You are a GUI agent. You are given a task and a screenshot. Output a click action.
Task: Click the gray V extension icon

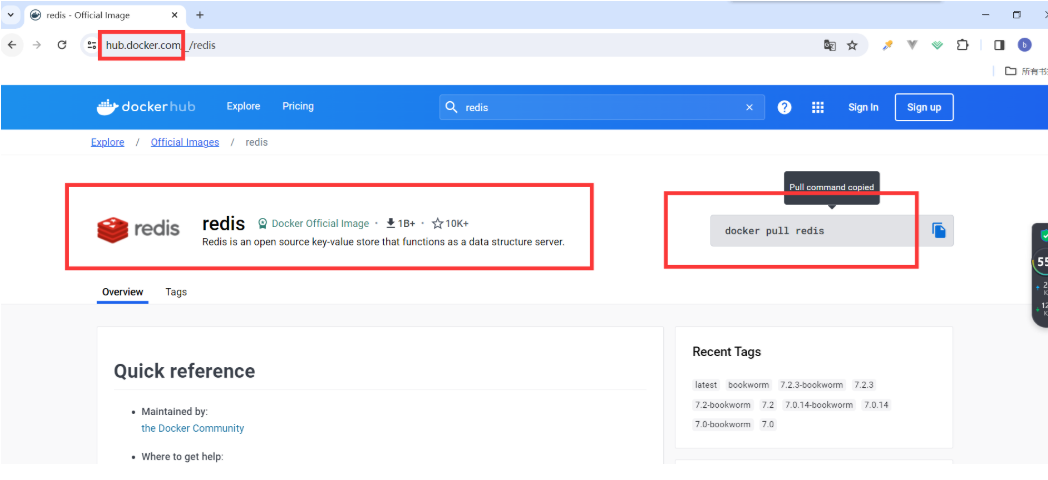912,45
